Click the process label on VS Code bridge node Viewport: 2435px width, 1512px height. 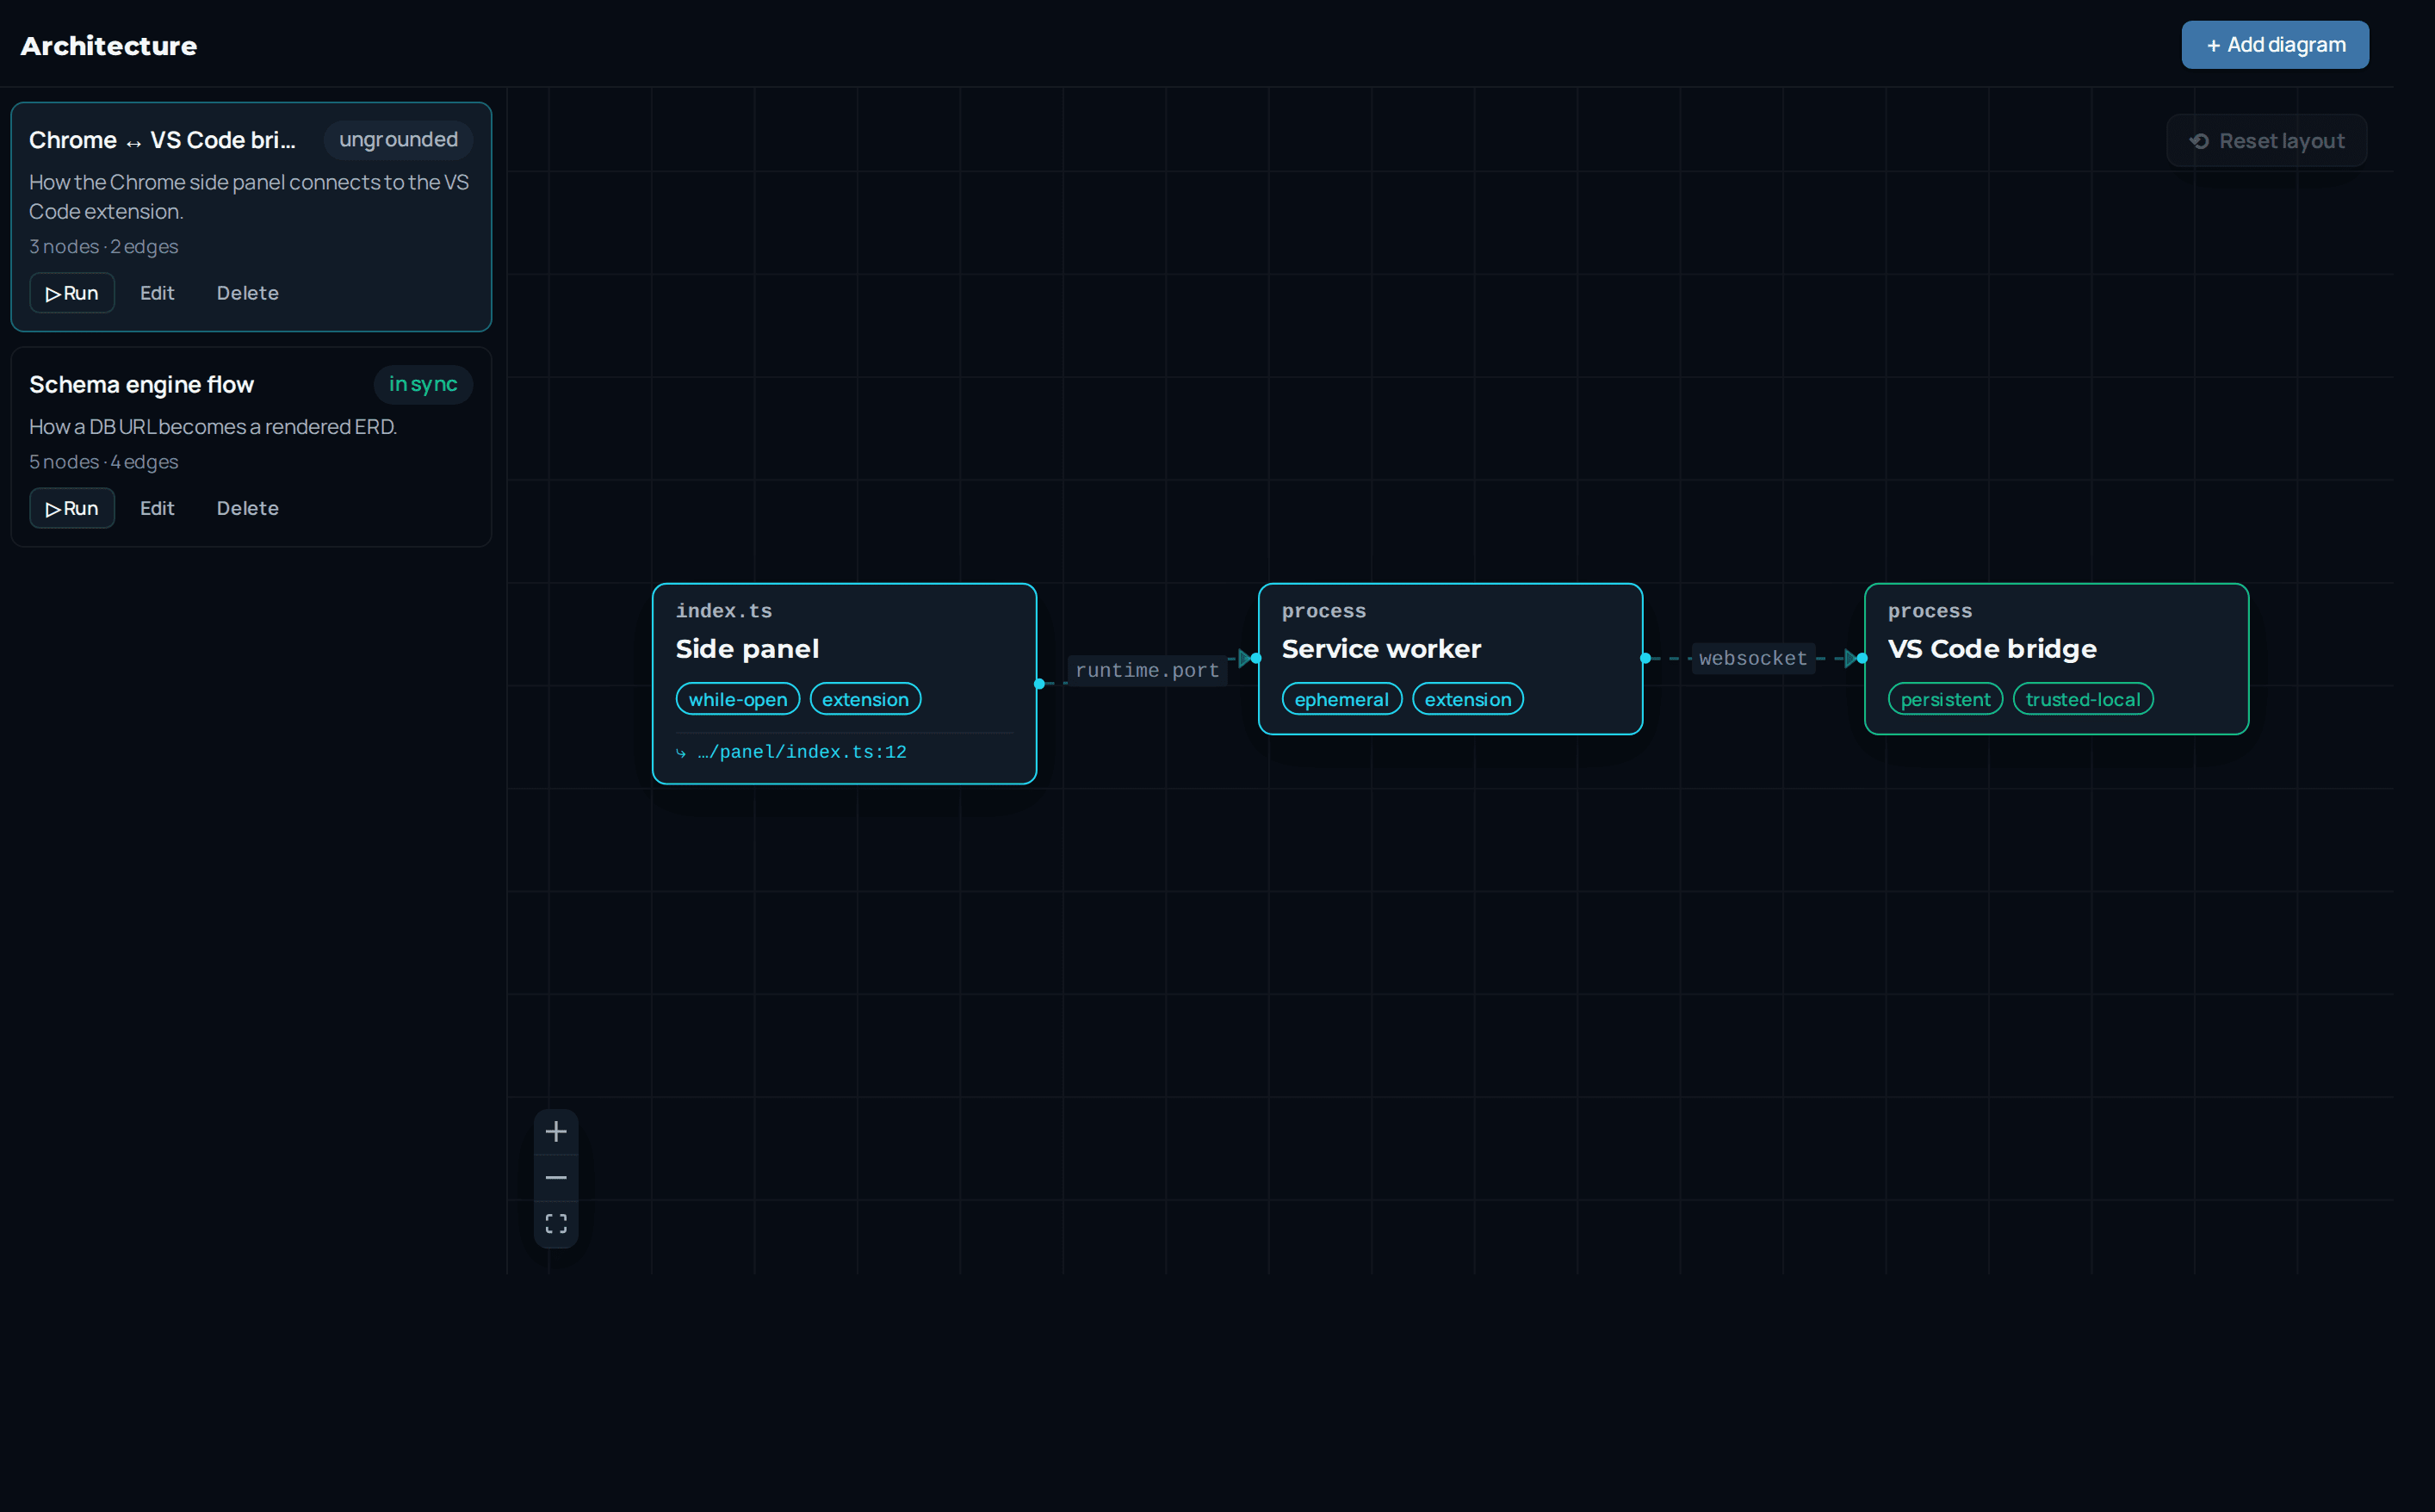click(1930, 611)
